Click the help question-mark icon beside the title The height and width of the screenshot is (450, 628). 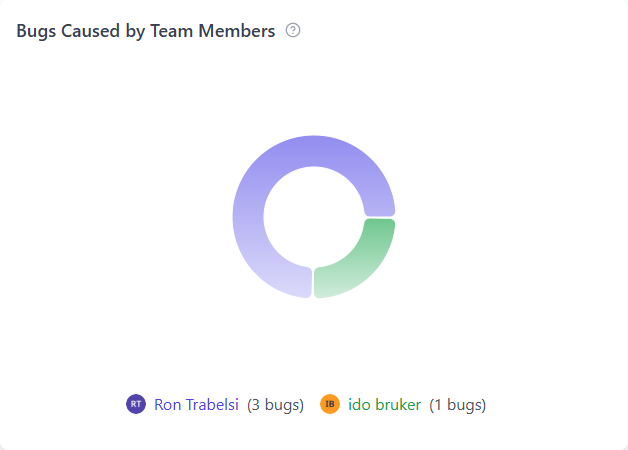293,30
